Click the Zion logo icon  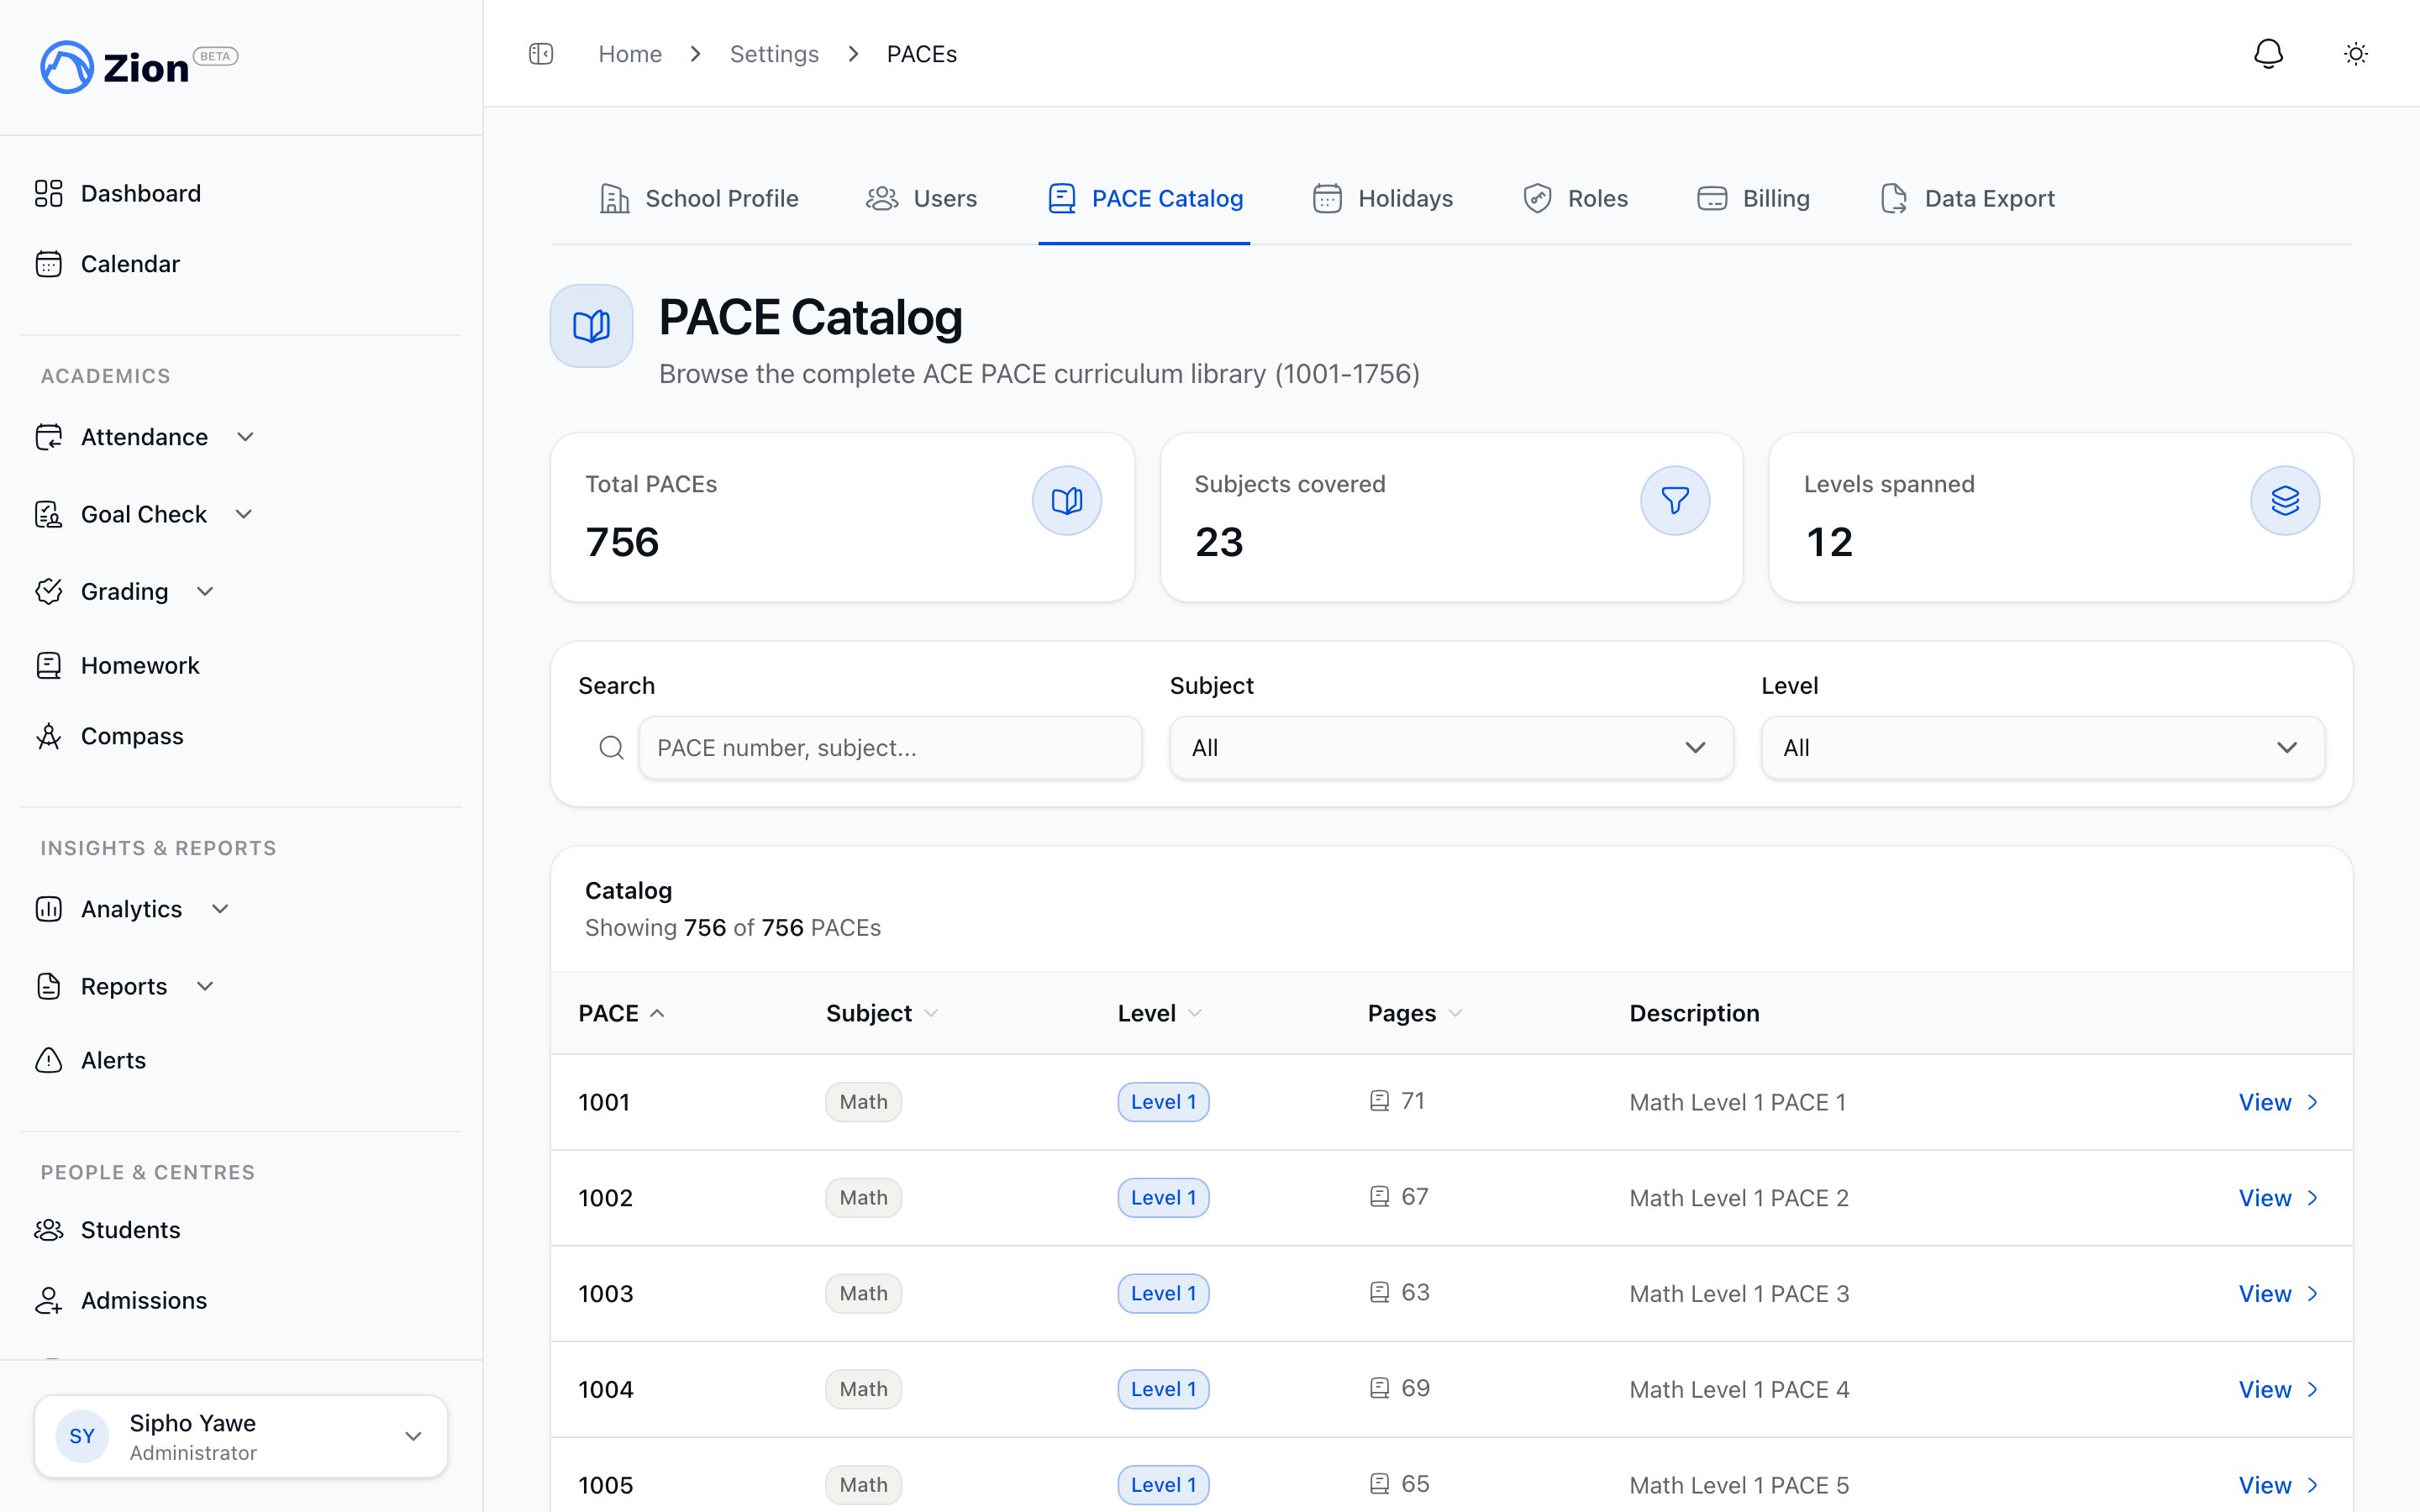click(66, 67)
